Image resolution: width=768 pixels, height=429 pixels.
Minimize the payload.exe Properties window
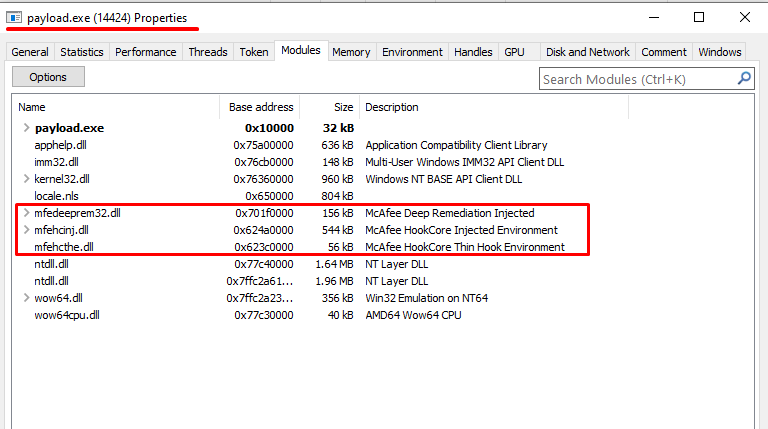654,18
